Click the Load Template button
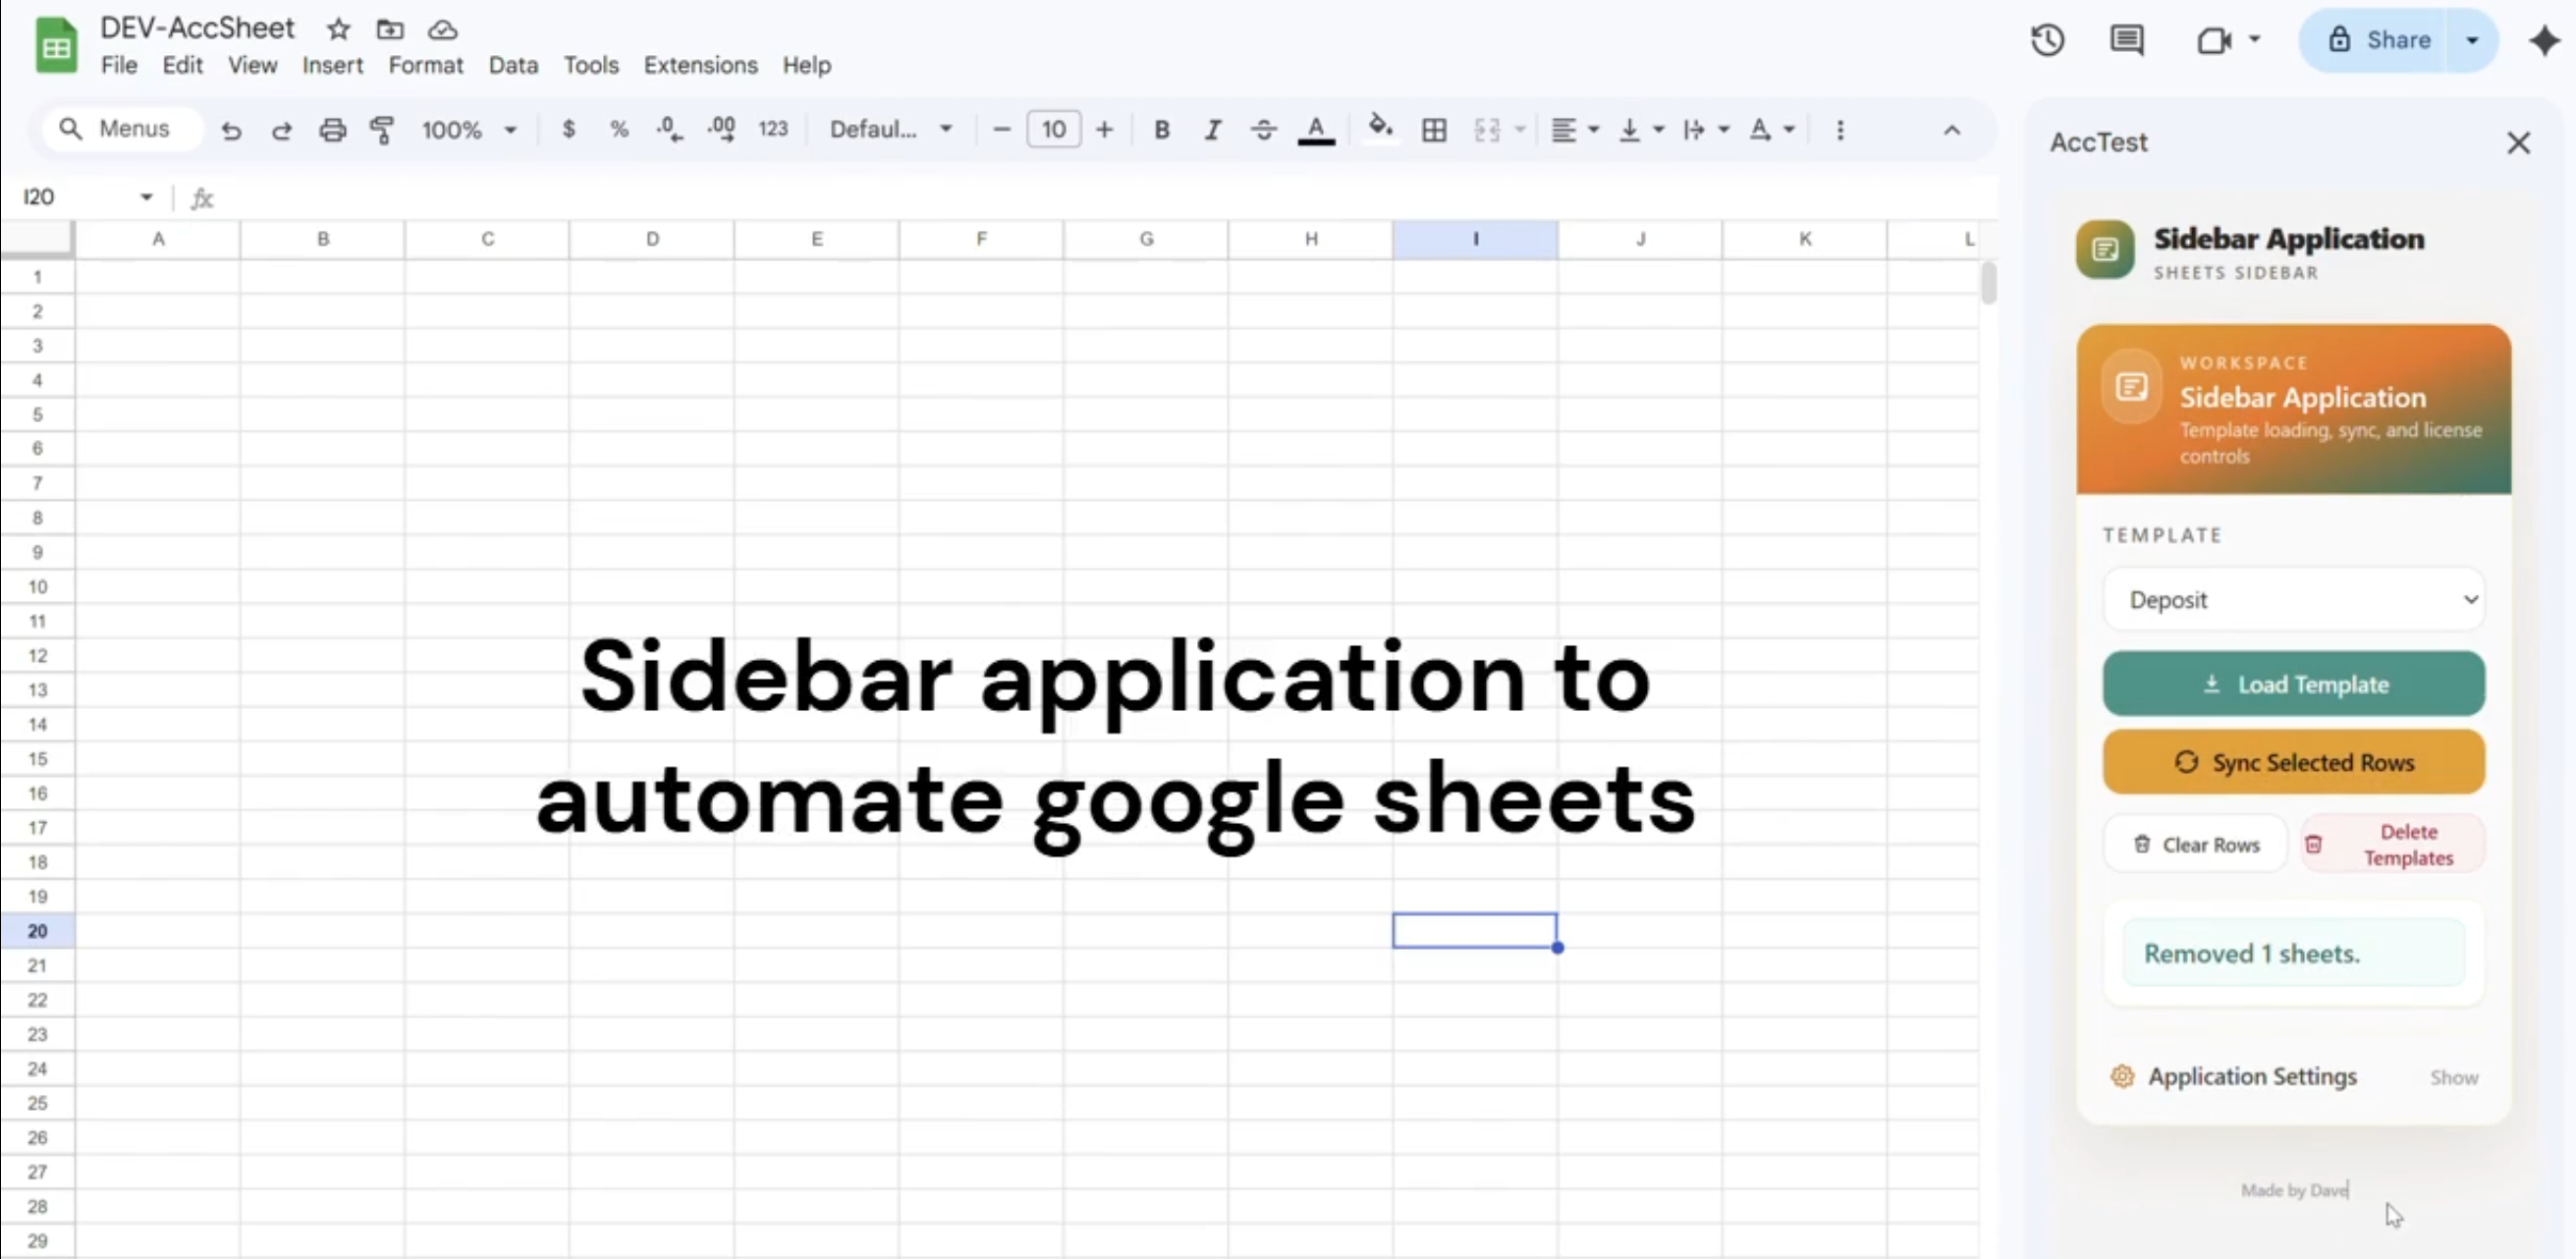This screenshot has width=2576, height=1259. 2293,684
